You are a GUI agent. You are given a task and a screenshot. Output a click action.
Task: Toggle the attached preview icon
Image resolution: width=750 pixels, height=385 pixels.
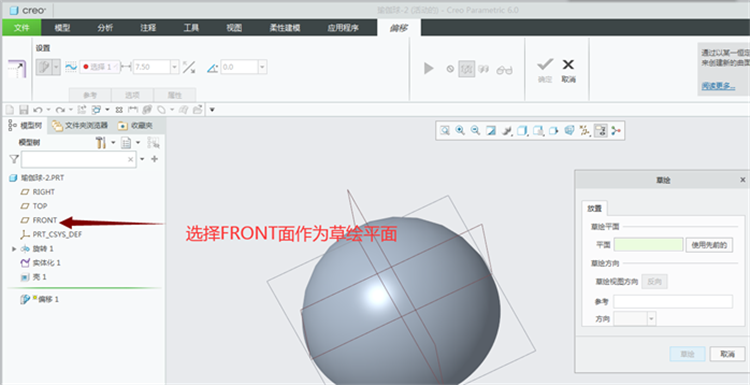click(x=484, y=69)
